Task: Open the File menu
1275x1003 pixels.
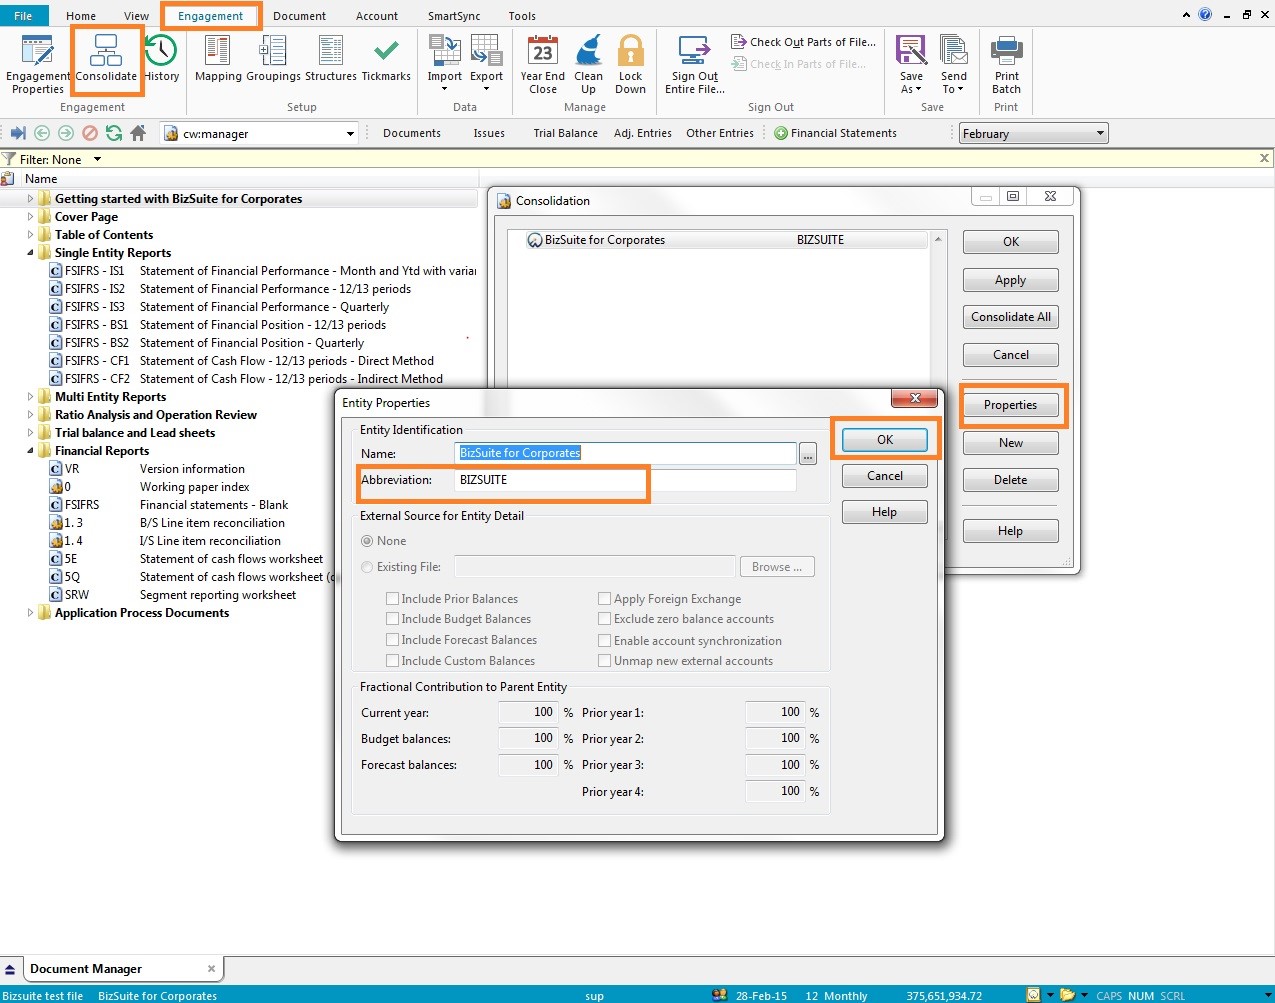Action: [23, 16]
